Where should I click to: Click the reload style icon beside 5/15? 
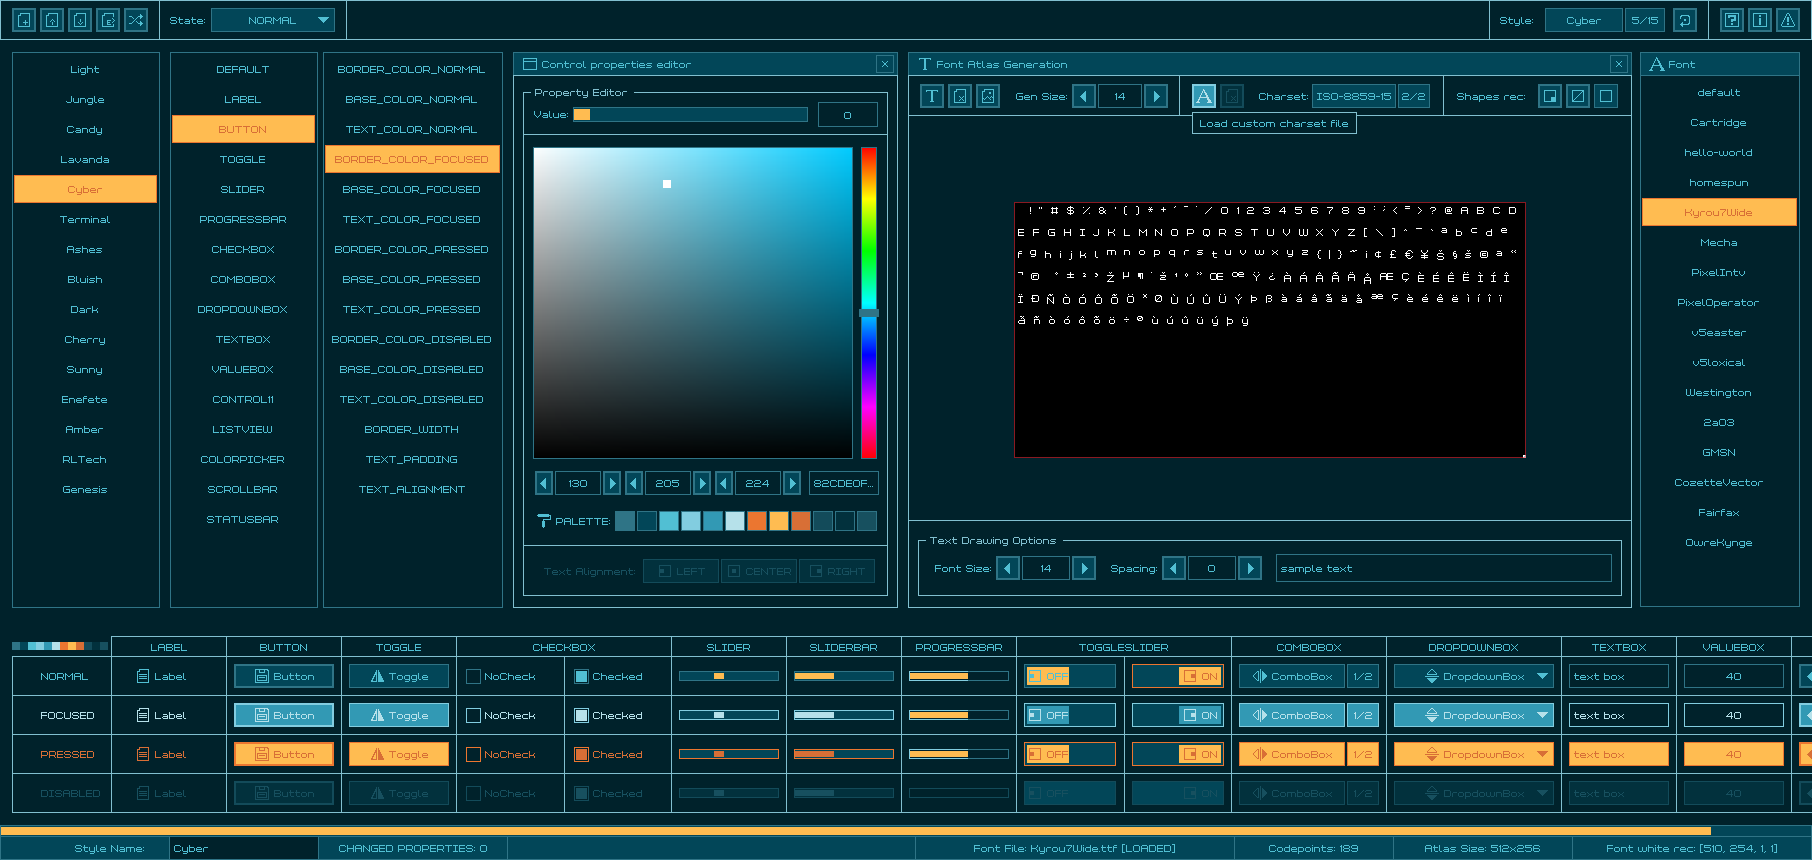point(1685,20)
